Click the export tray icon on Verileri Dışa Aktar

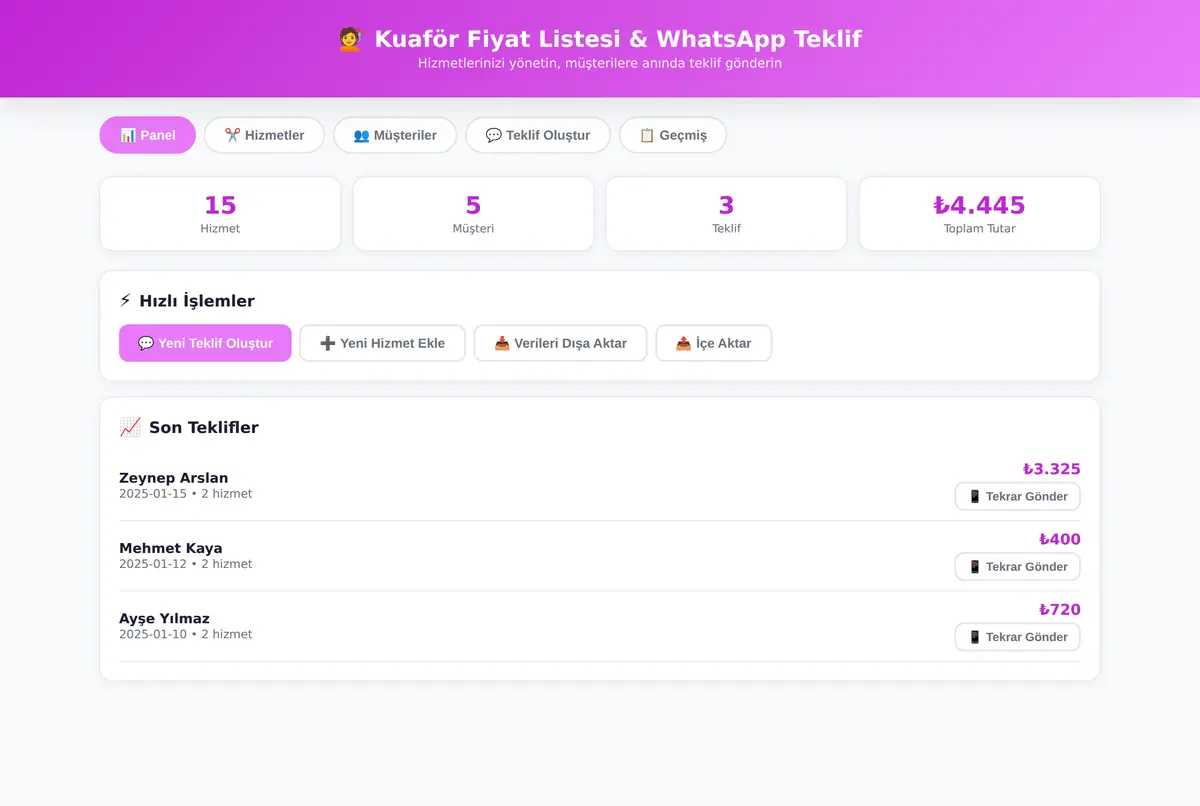(x=502, y=343)
